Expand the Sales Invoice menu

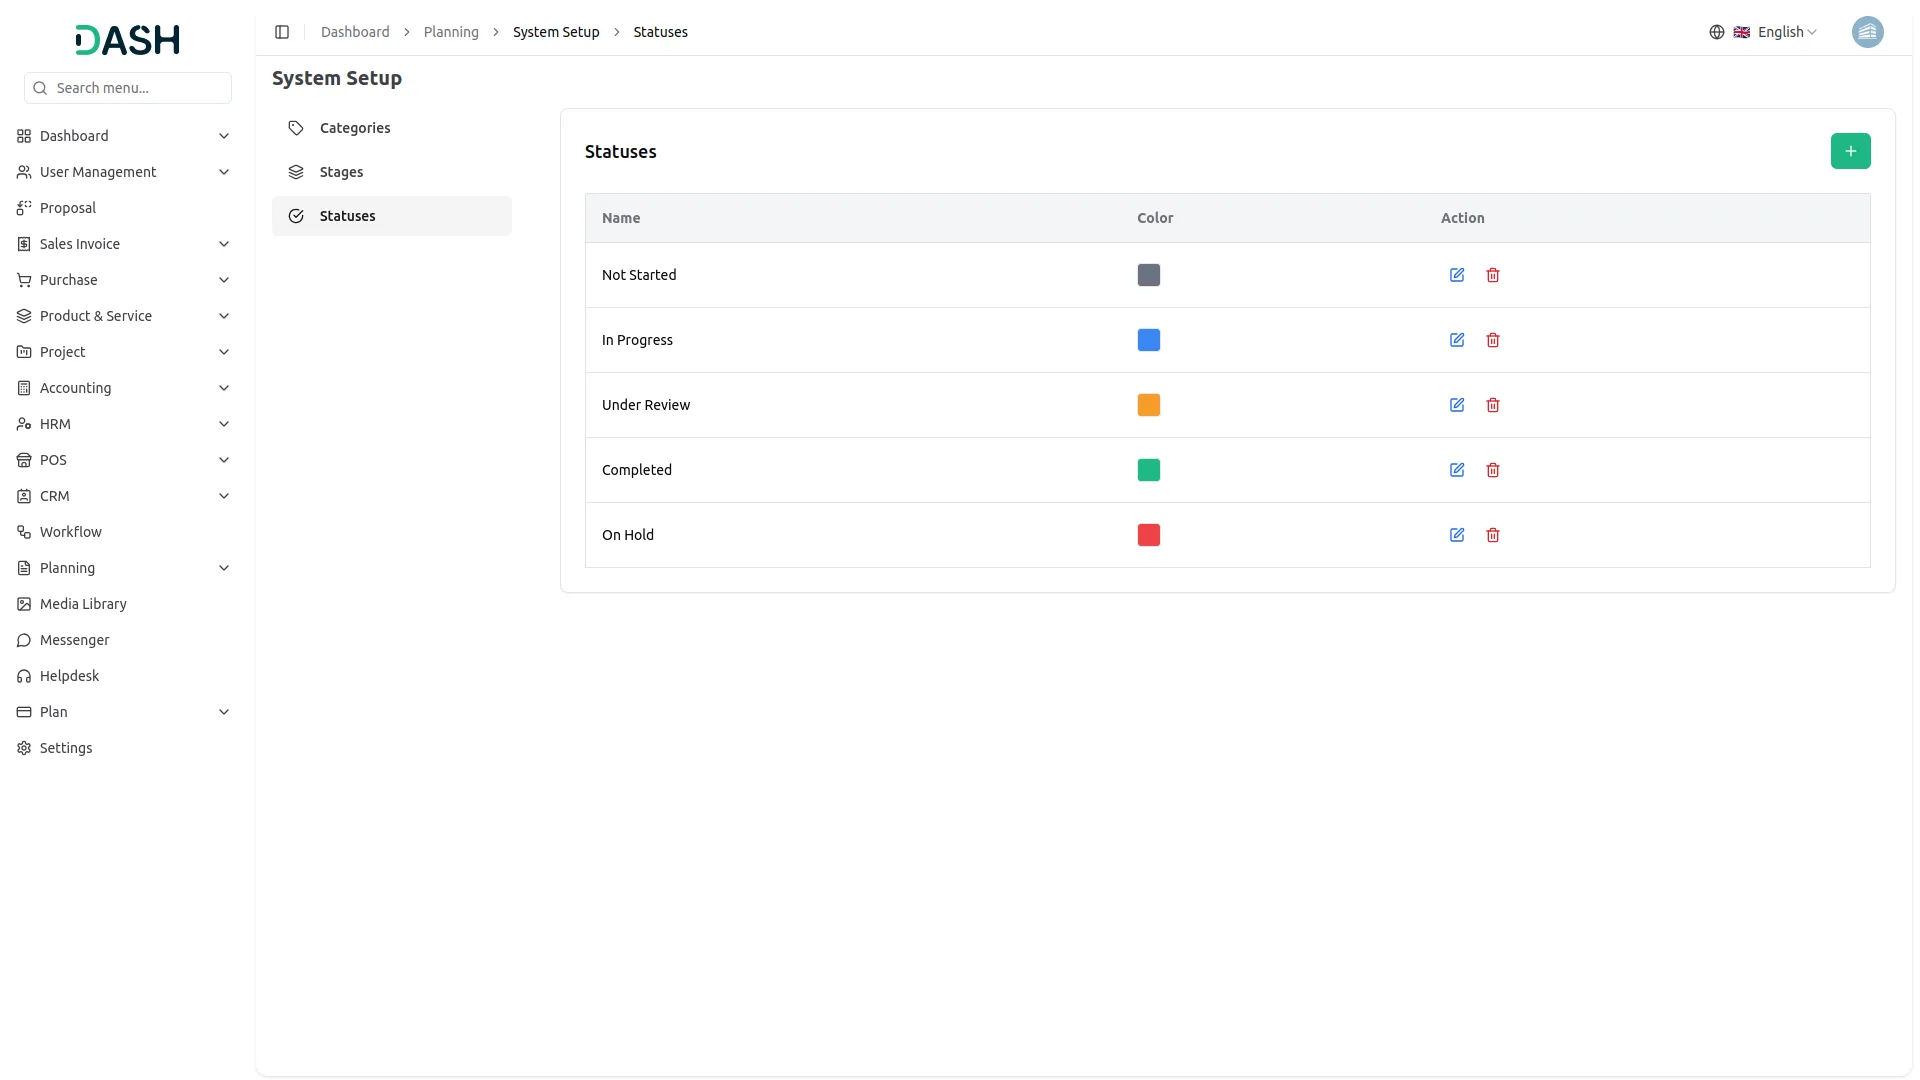[124, 244]
